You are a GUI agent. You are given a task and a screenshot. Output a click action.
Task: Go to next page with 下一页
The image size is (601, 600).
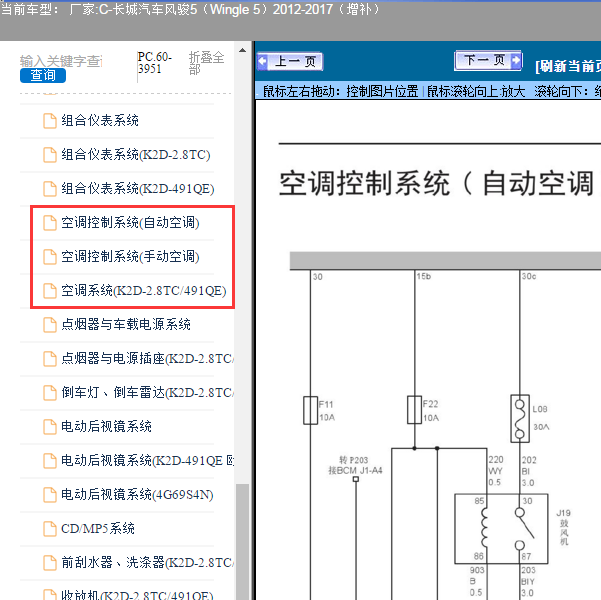click(x=488, y=60)
